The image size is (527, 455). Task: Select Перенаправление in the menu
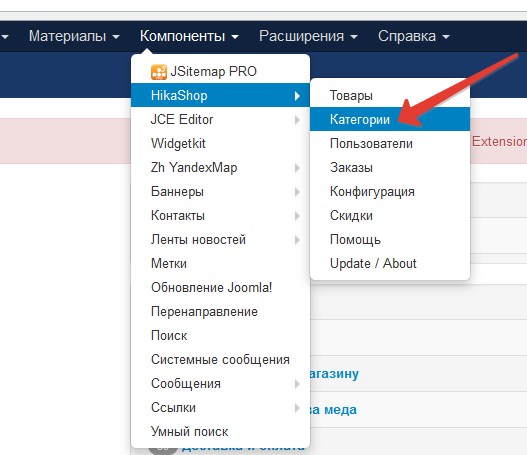tap(220, 312)
